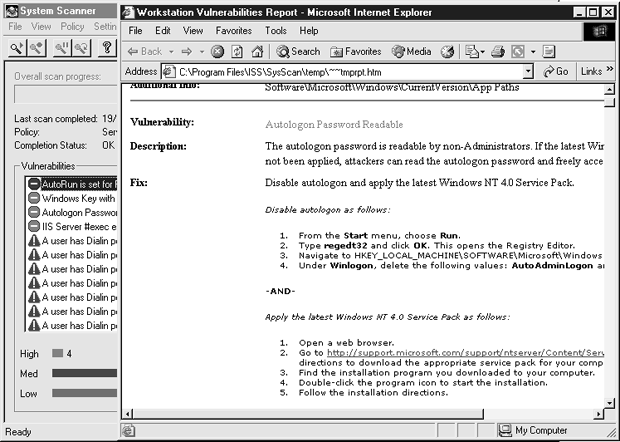Click the History icon in toolbar

pos(447,51)
